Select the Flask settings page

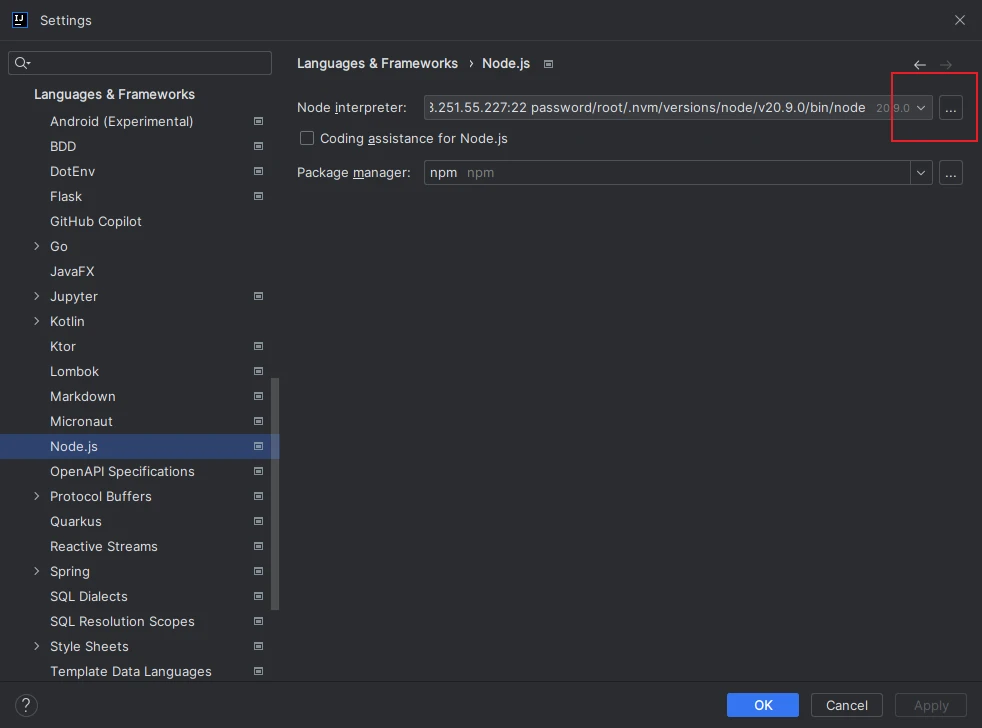[x=66, y=196]
